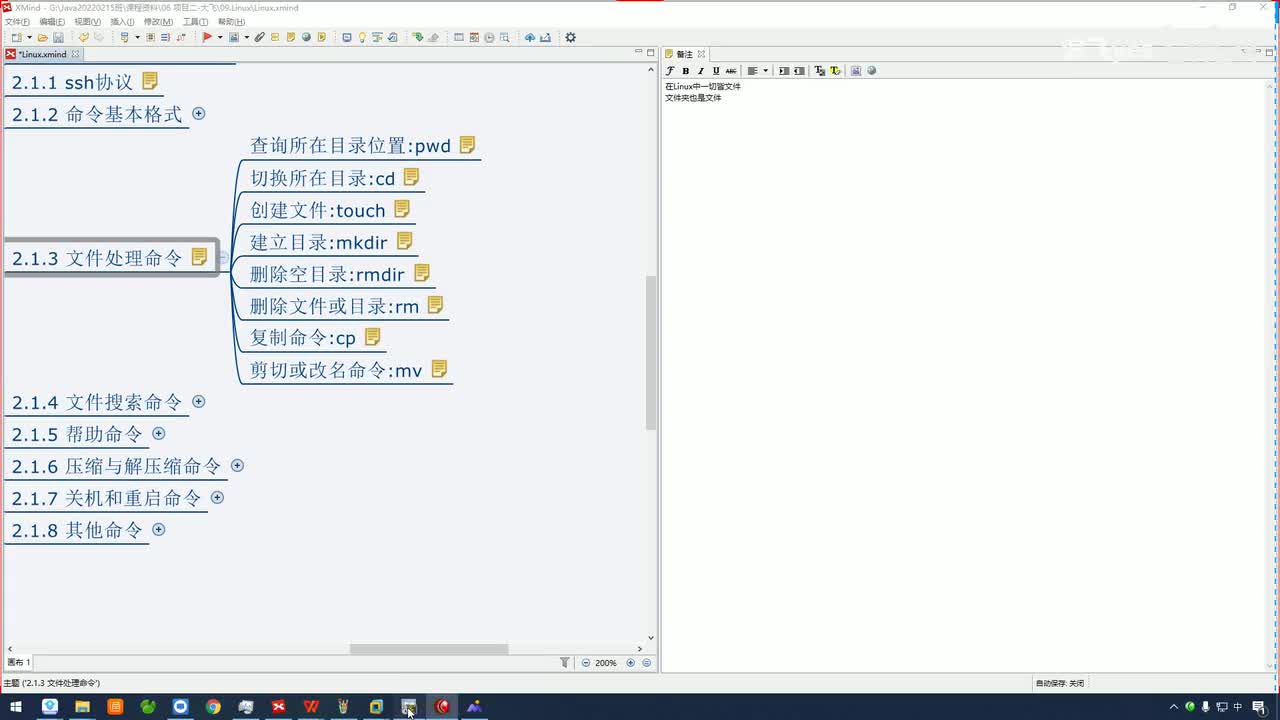Click the Font icon in notes toolbar
Image resolution: width=1280 pixels, height=720 pixels.
tap(670, 71)
